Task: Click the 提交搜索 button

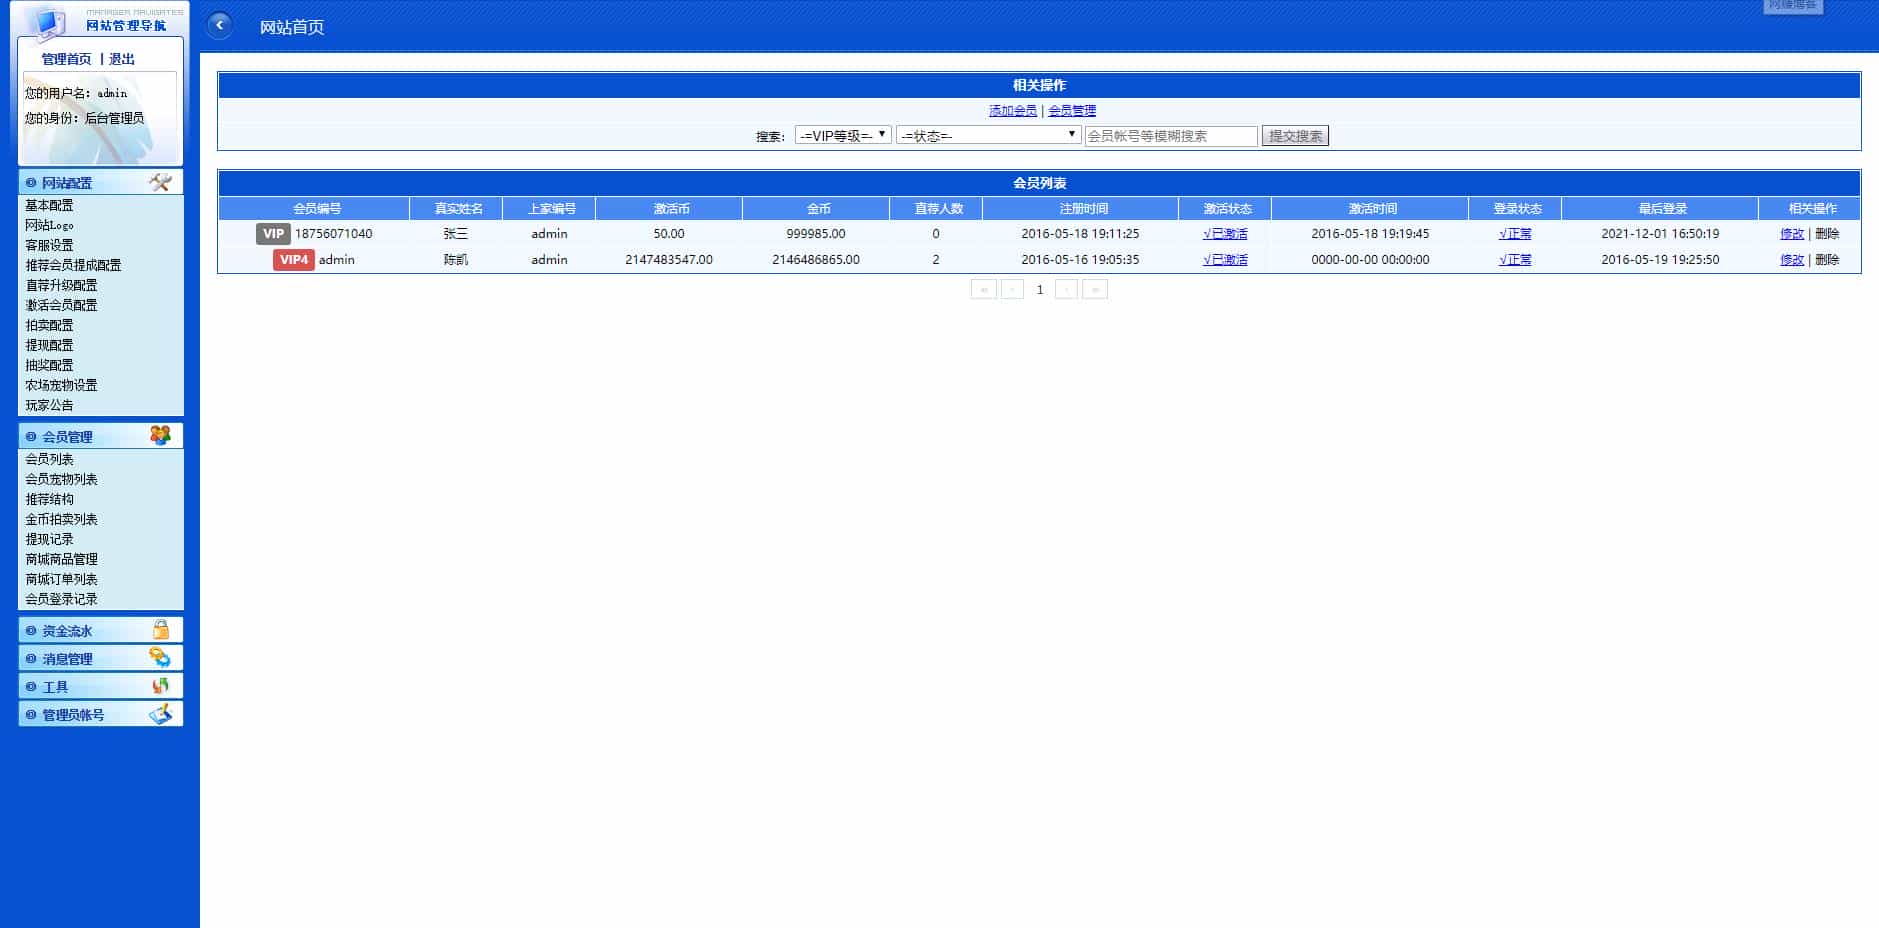Action: (x=1295, y=136)
